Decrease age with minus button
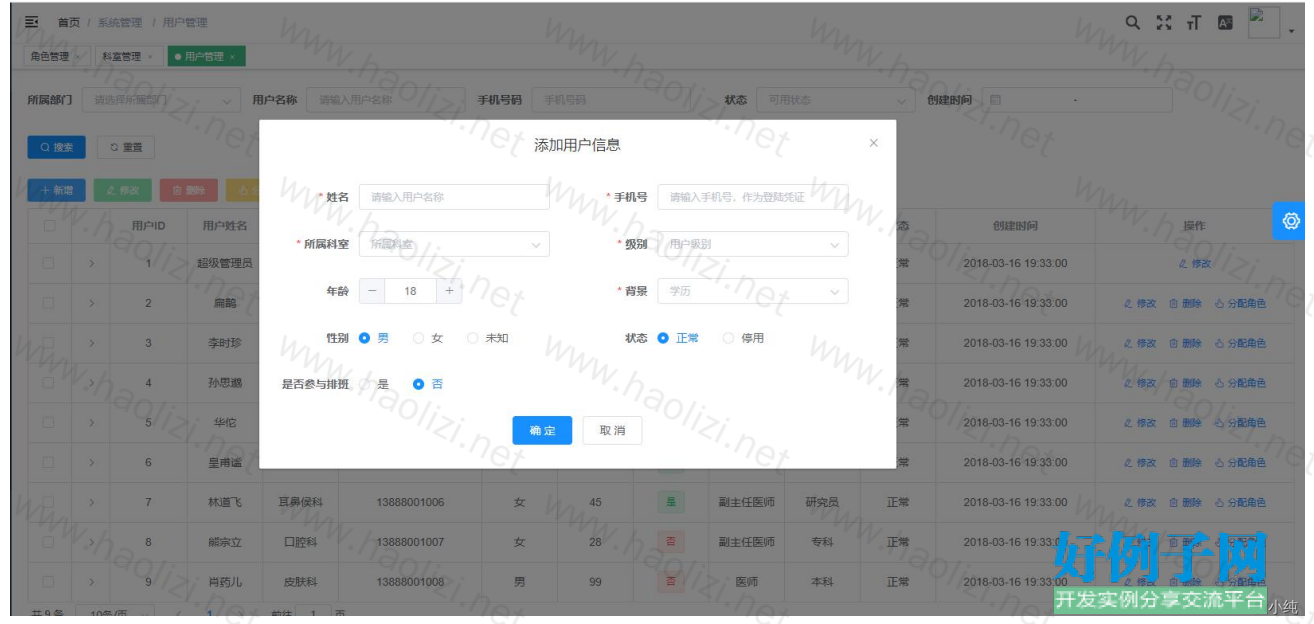This screenshot has width=1314, height=624. pyautogui.click(x=372, y=291)
